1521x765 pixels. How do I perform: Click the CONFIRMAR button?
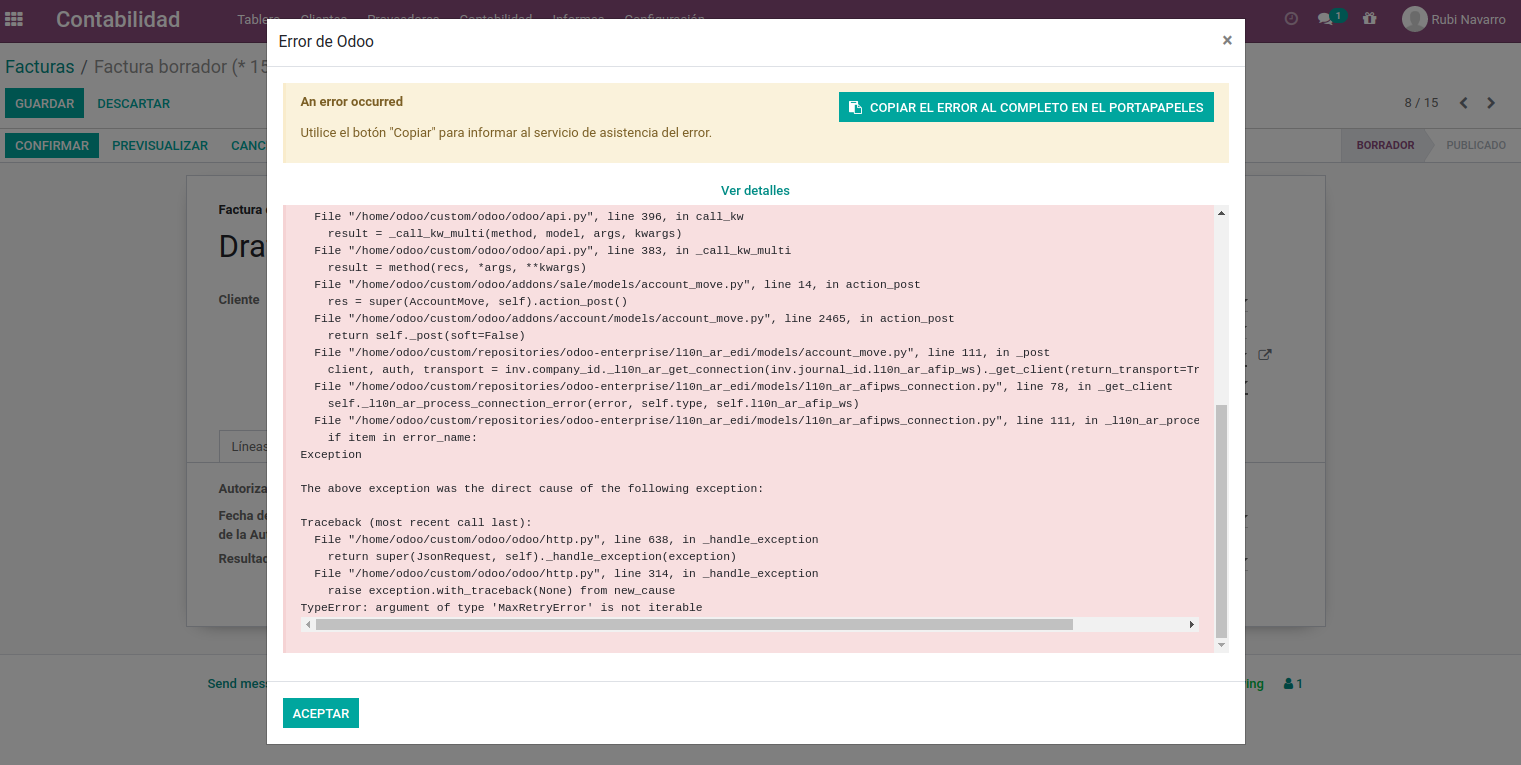(52, 146)
